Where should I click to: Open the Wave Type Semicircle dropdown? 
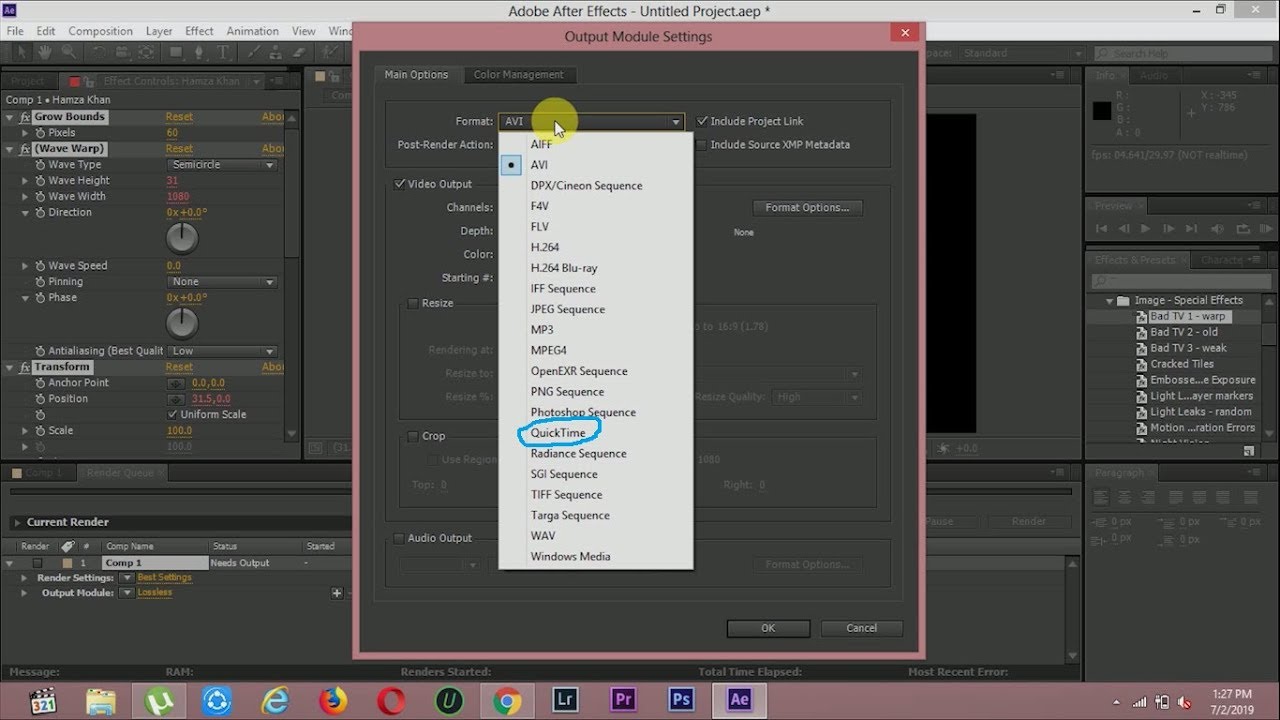(x=222, y=165)
